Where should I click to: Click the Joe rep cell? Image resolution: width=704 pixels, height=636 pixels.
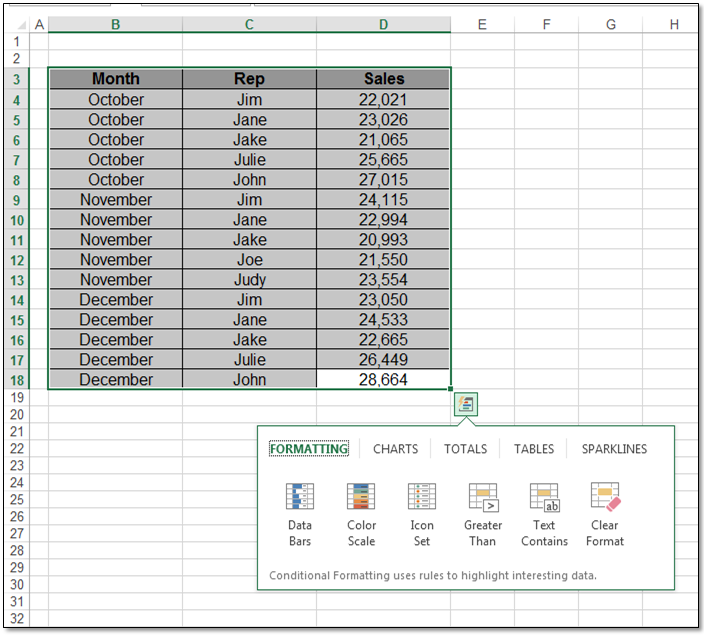[x=249, y=259]
